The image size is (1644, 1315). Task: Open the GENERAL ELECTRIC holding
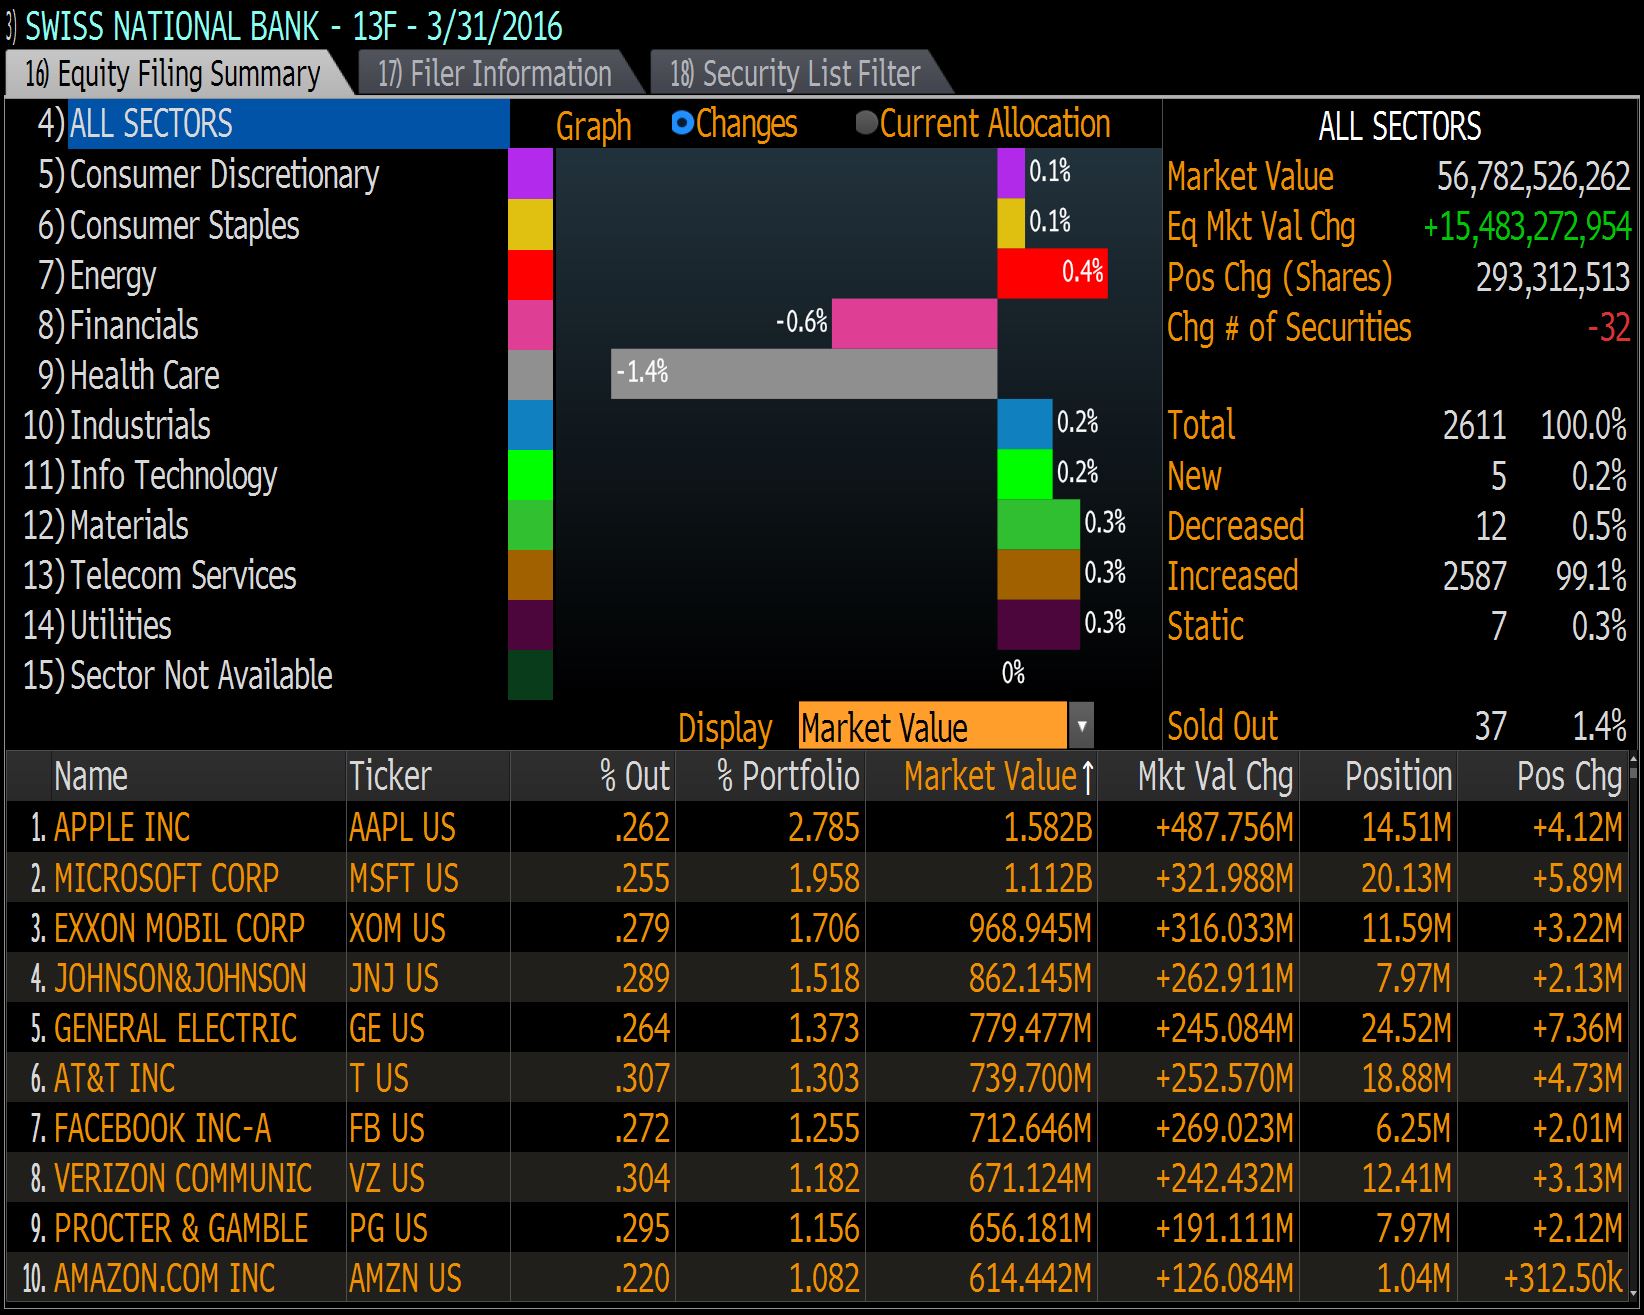click(175, 1027)
